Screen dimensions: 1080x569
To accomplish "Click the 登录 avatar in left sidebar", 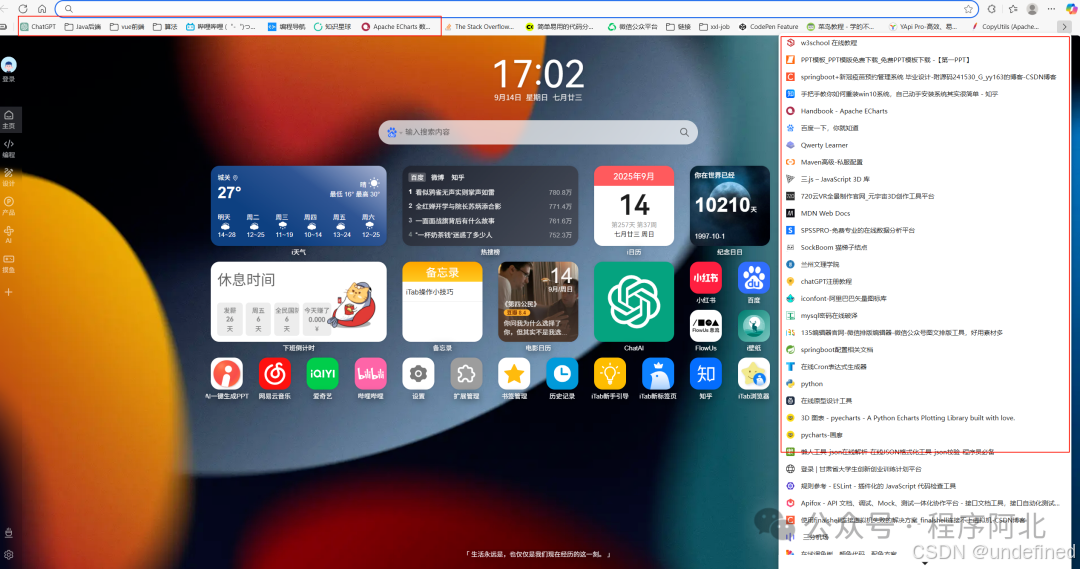I will [9, 65].
